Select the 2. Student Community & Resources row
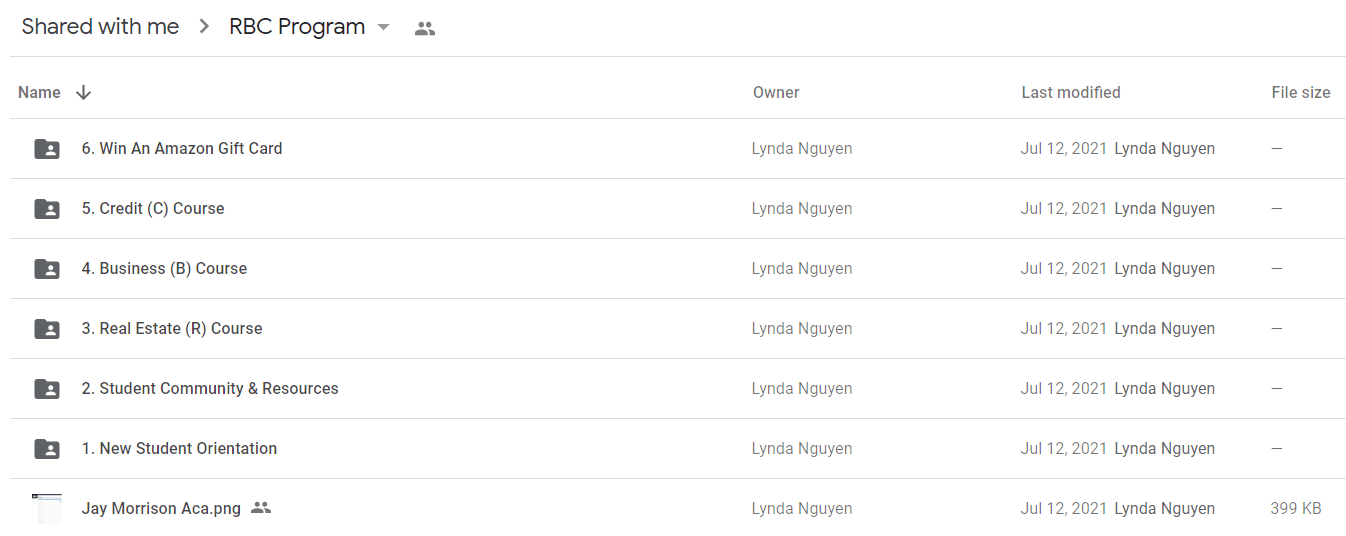The height and width of the screenshot is (536, 1346). (x=678, y=389)
